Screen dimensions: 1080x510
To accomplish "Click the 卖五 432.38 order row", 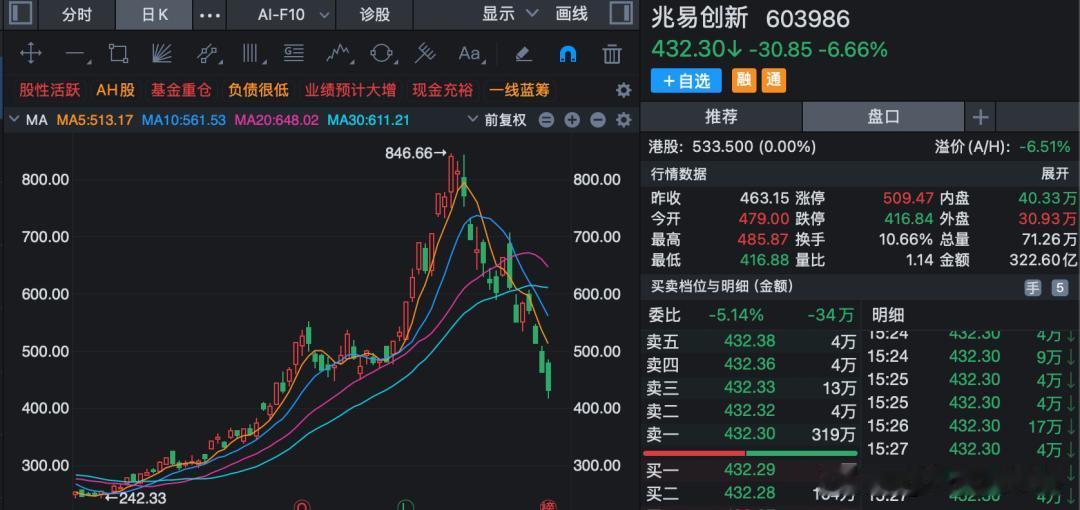I will [x=751, y=340].
